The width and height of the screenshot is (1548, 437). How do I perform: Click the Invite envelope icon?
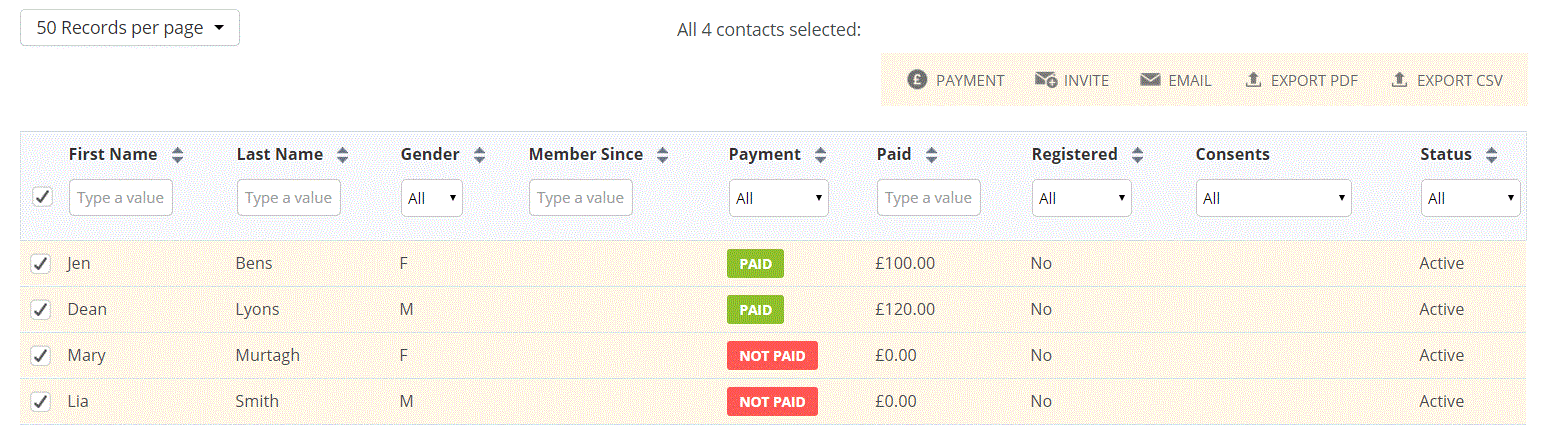(1046, 80)
